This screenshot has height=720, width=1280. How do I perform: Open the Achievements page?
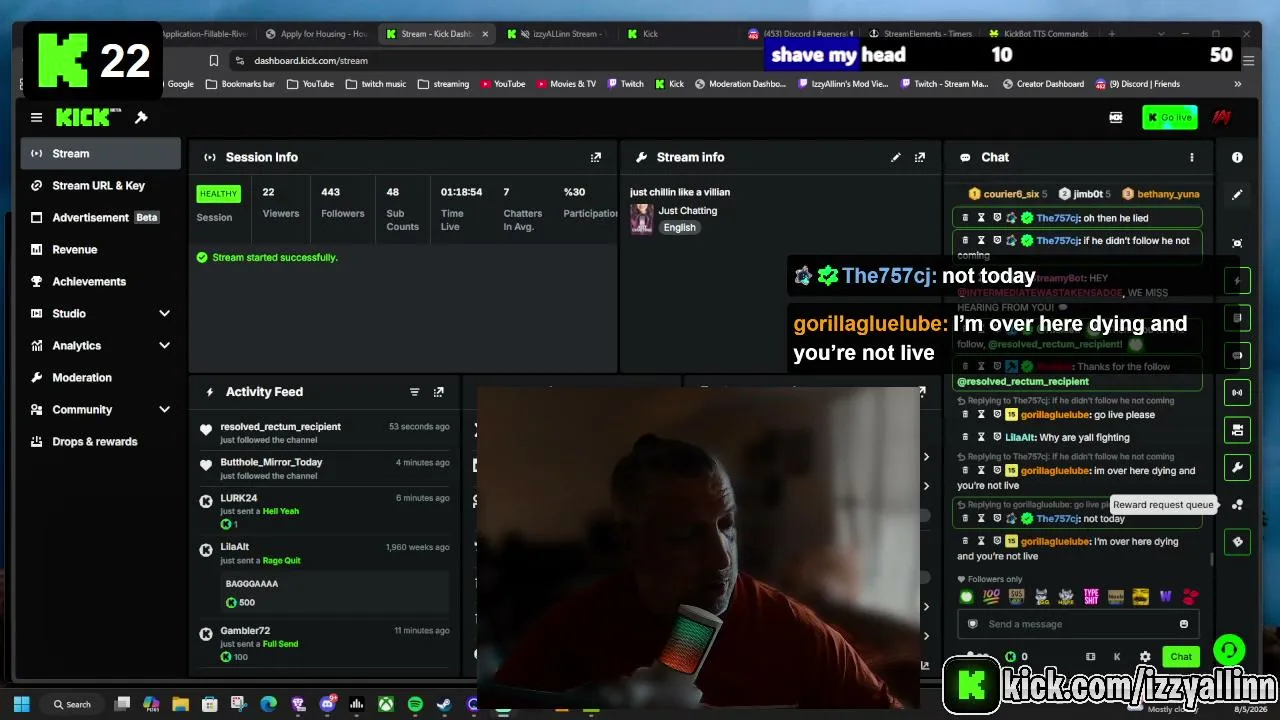click(x=101, y=282)
